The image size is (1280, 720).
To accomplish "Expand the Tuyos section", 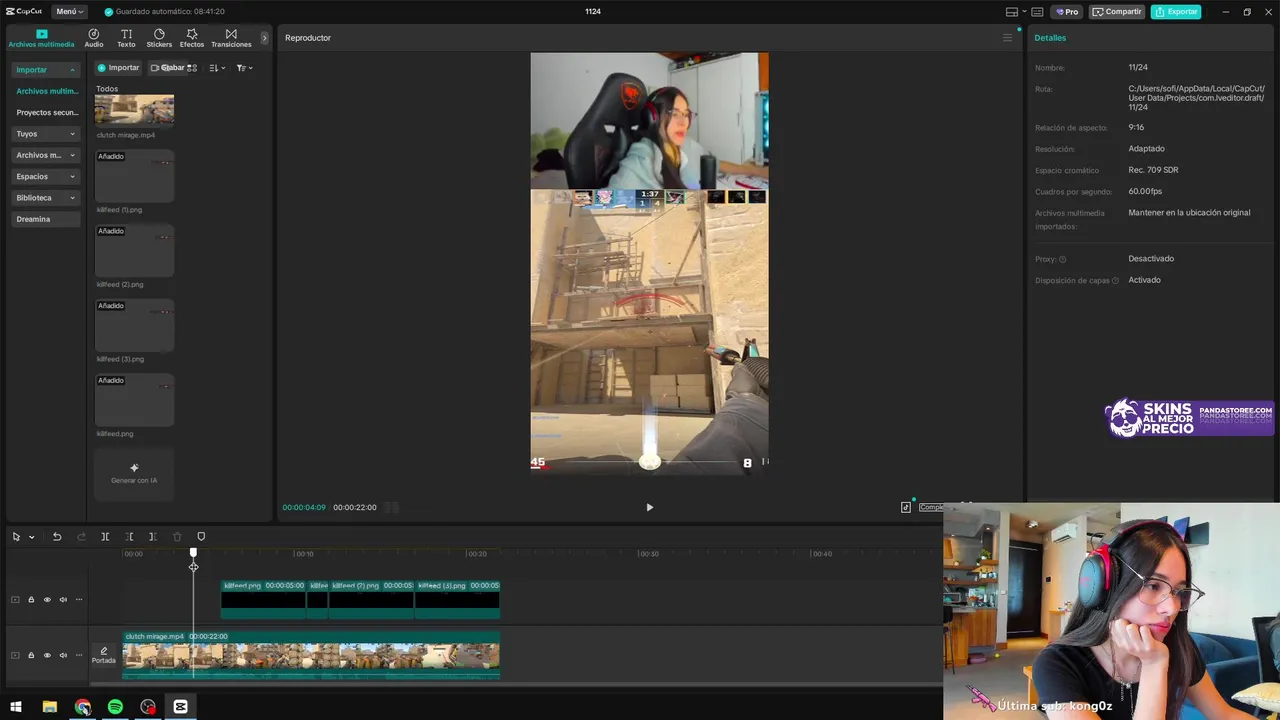I will [x=46, y=134].
